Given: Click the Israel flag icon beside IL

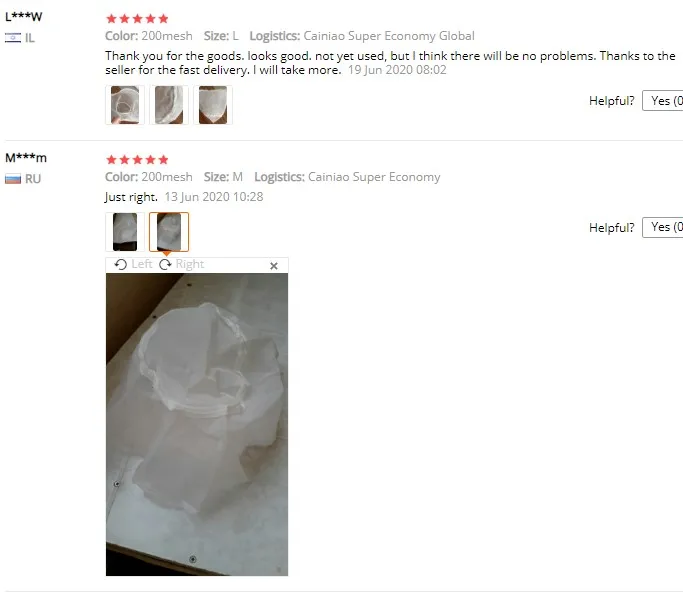Looking at the screenshot, I should click(13, 38).
